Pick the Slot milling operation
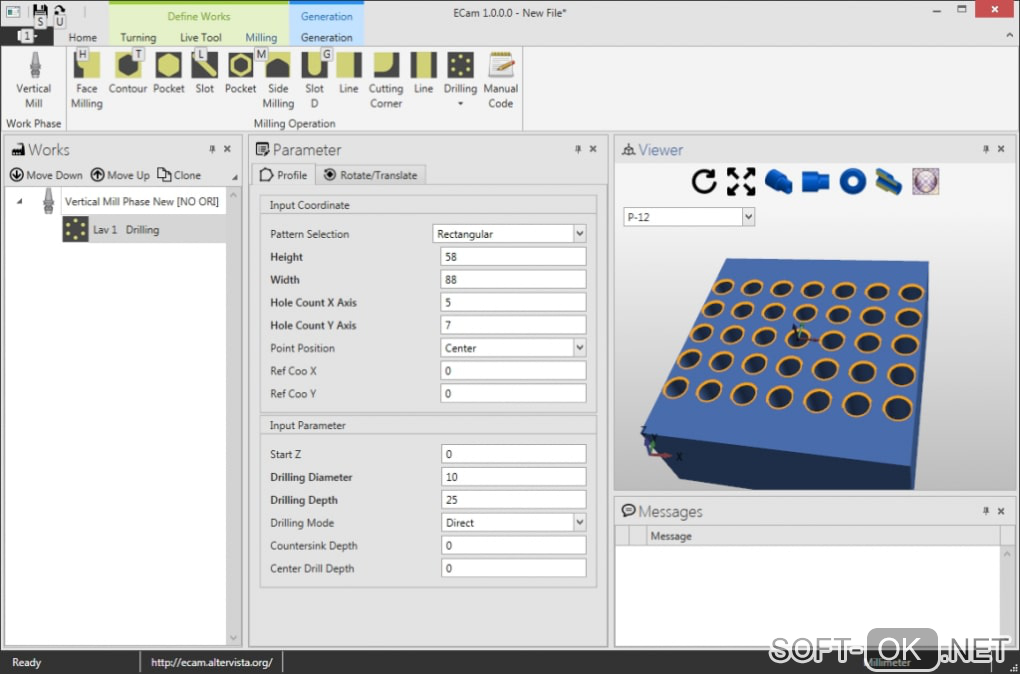The width and height of the screenshot is (1020, 674). pos(204,74)
